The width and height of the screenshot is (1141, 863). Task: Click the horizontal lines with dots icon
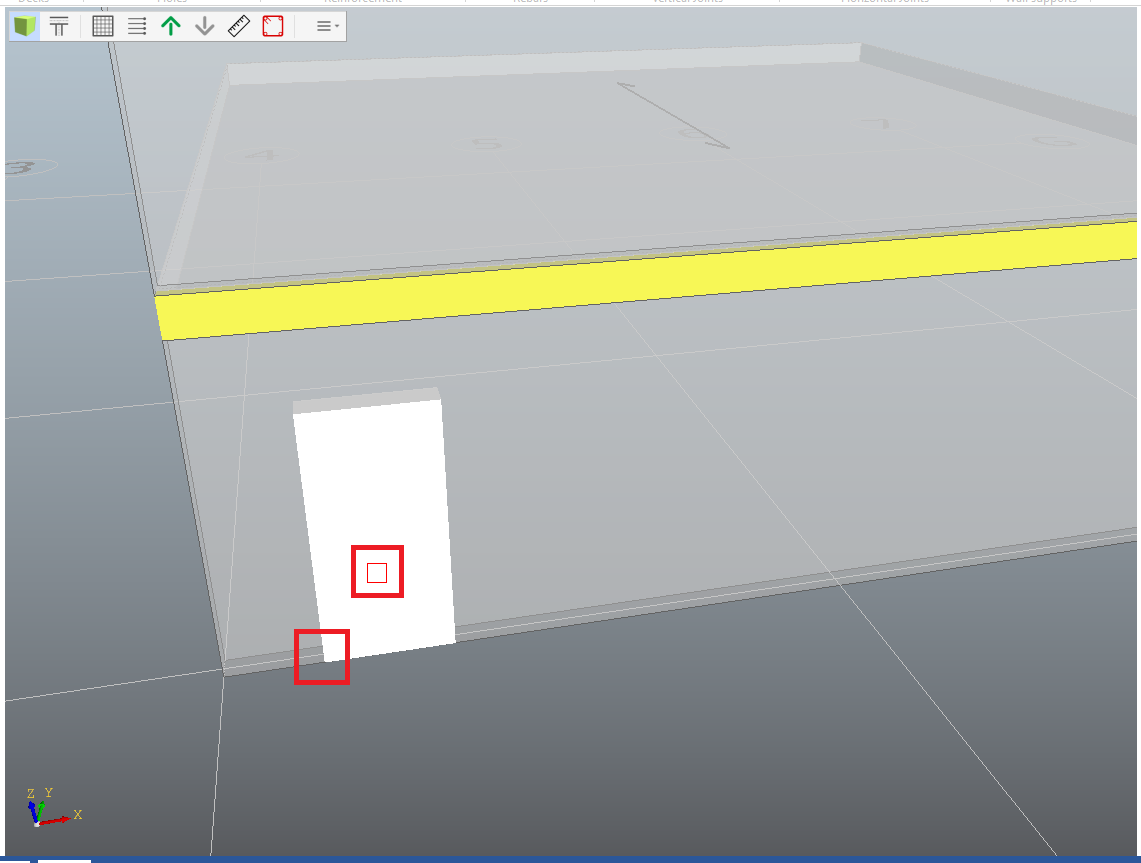(137, 27)
